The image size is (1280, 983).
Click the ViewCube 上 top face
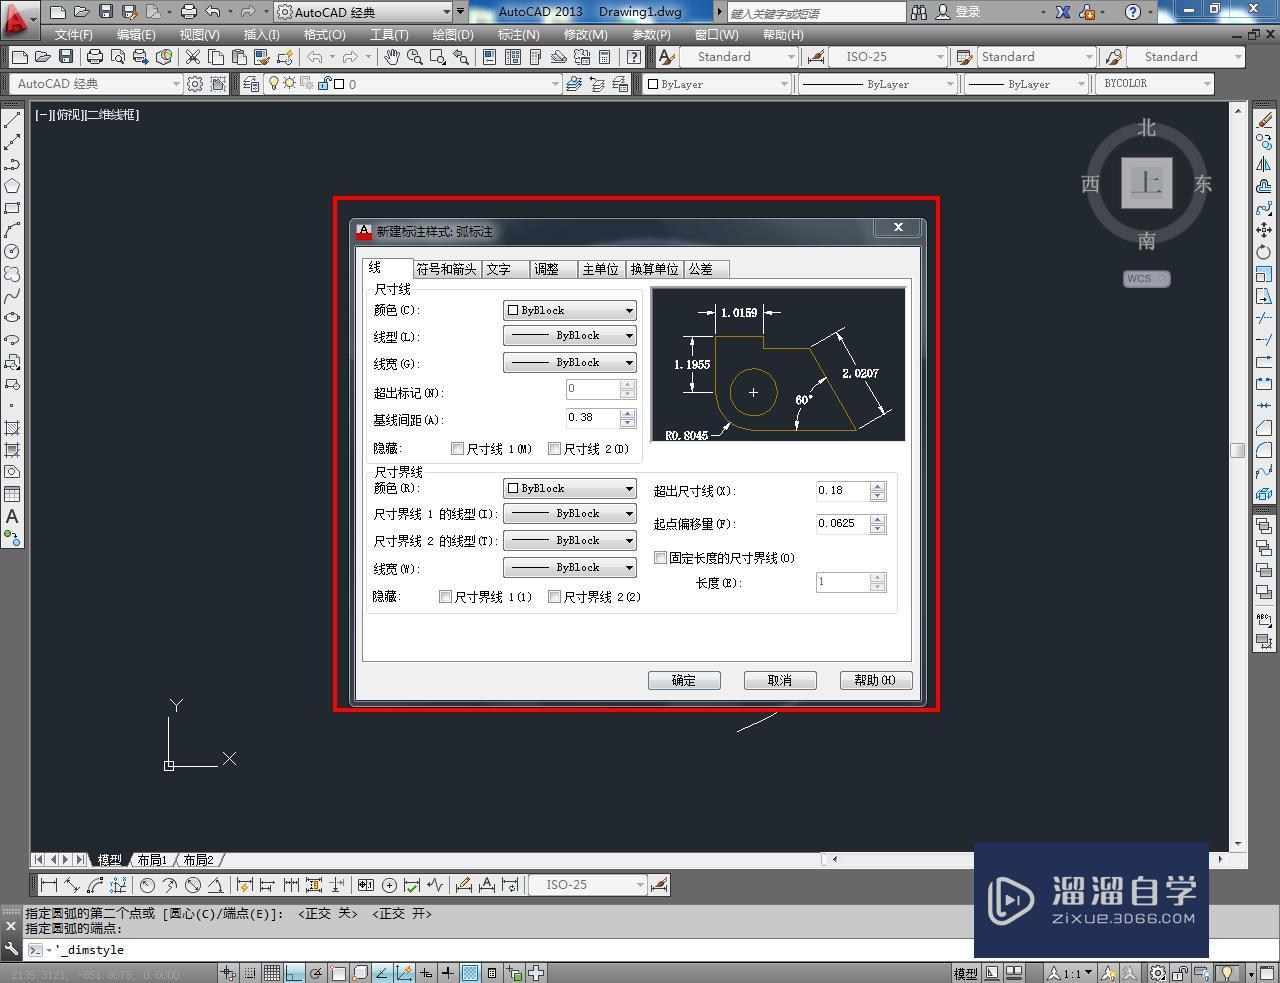[1146, 183]
